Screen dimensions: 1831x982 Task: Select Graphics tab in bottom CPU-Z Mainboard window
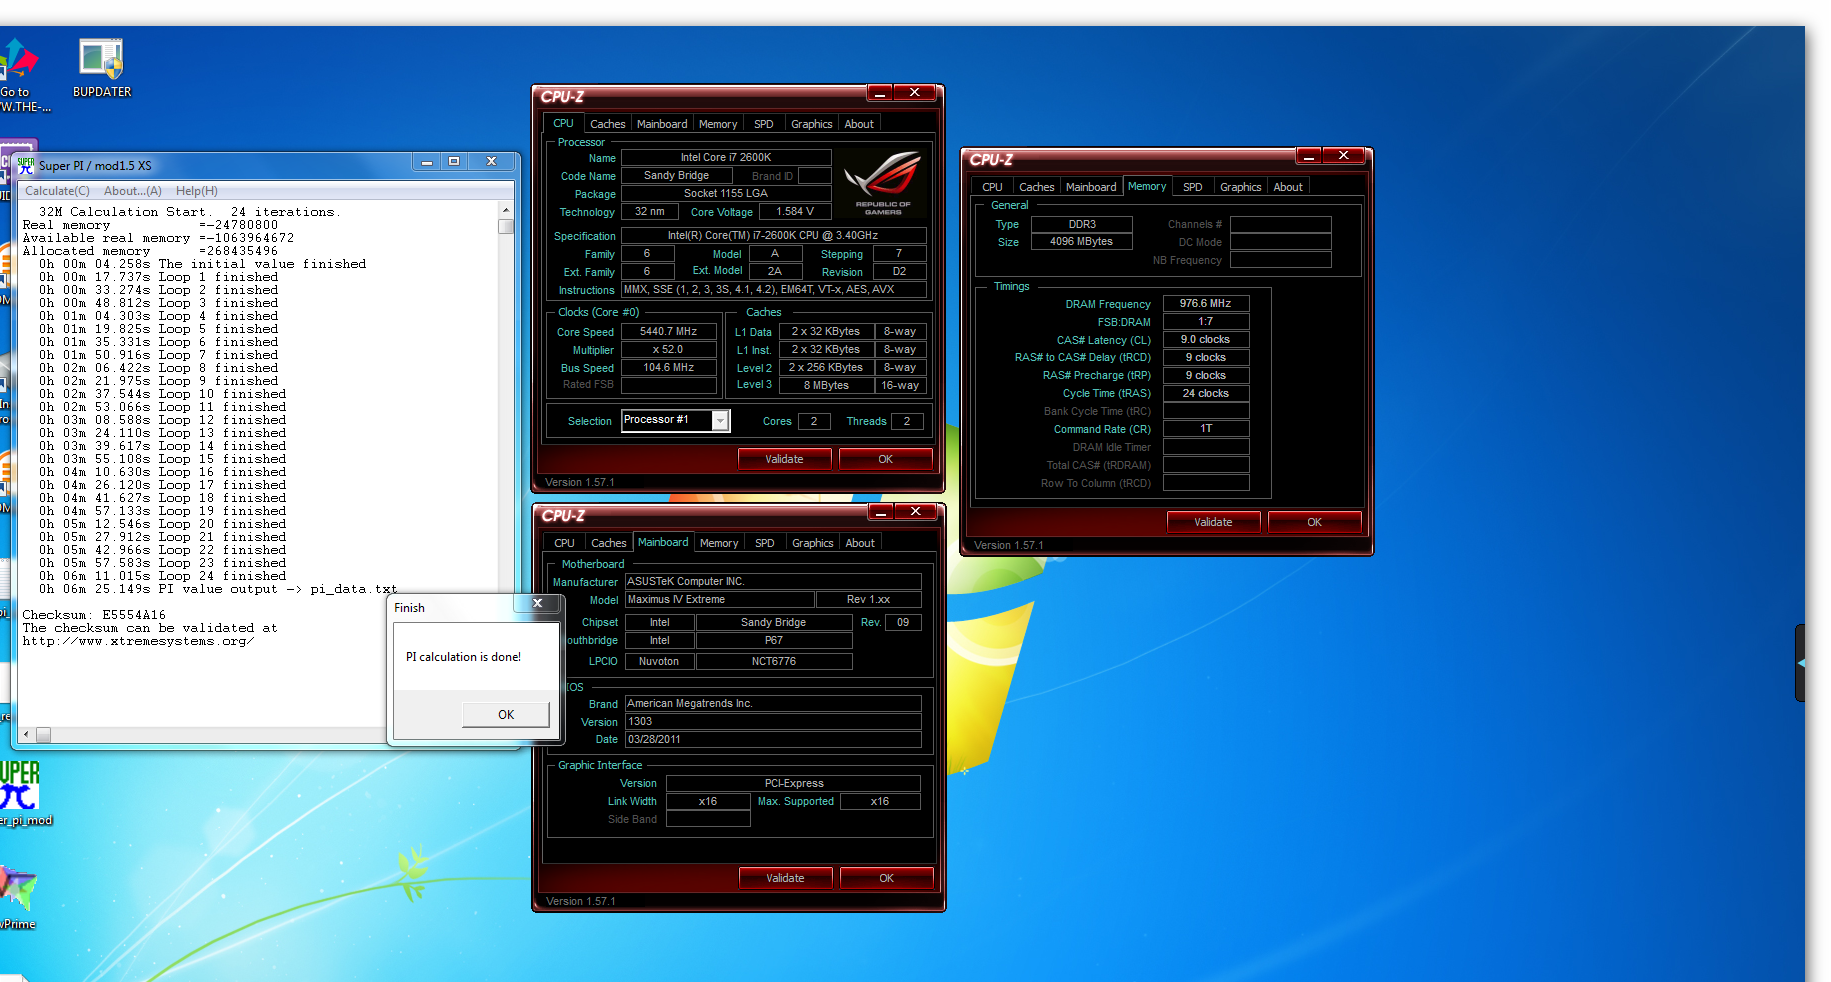point(812,543)
